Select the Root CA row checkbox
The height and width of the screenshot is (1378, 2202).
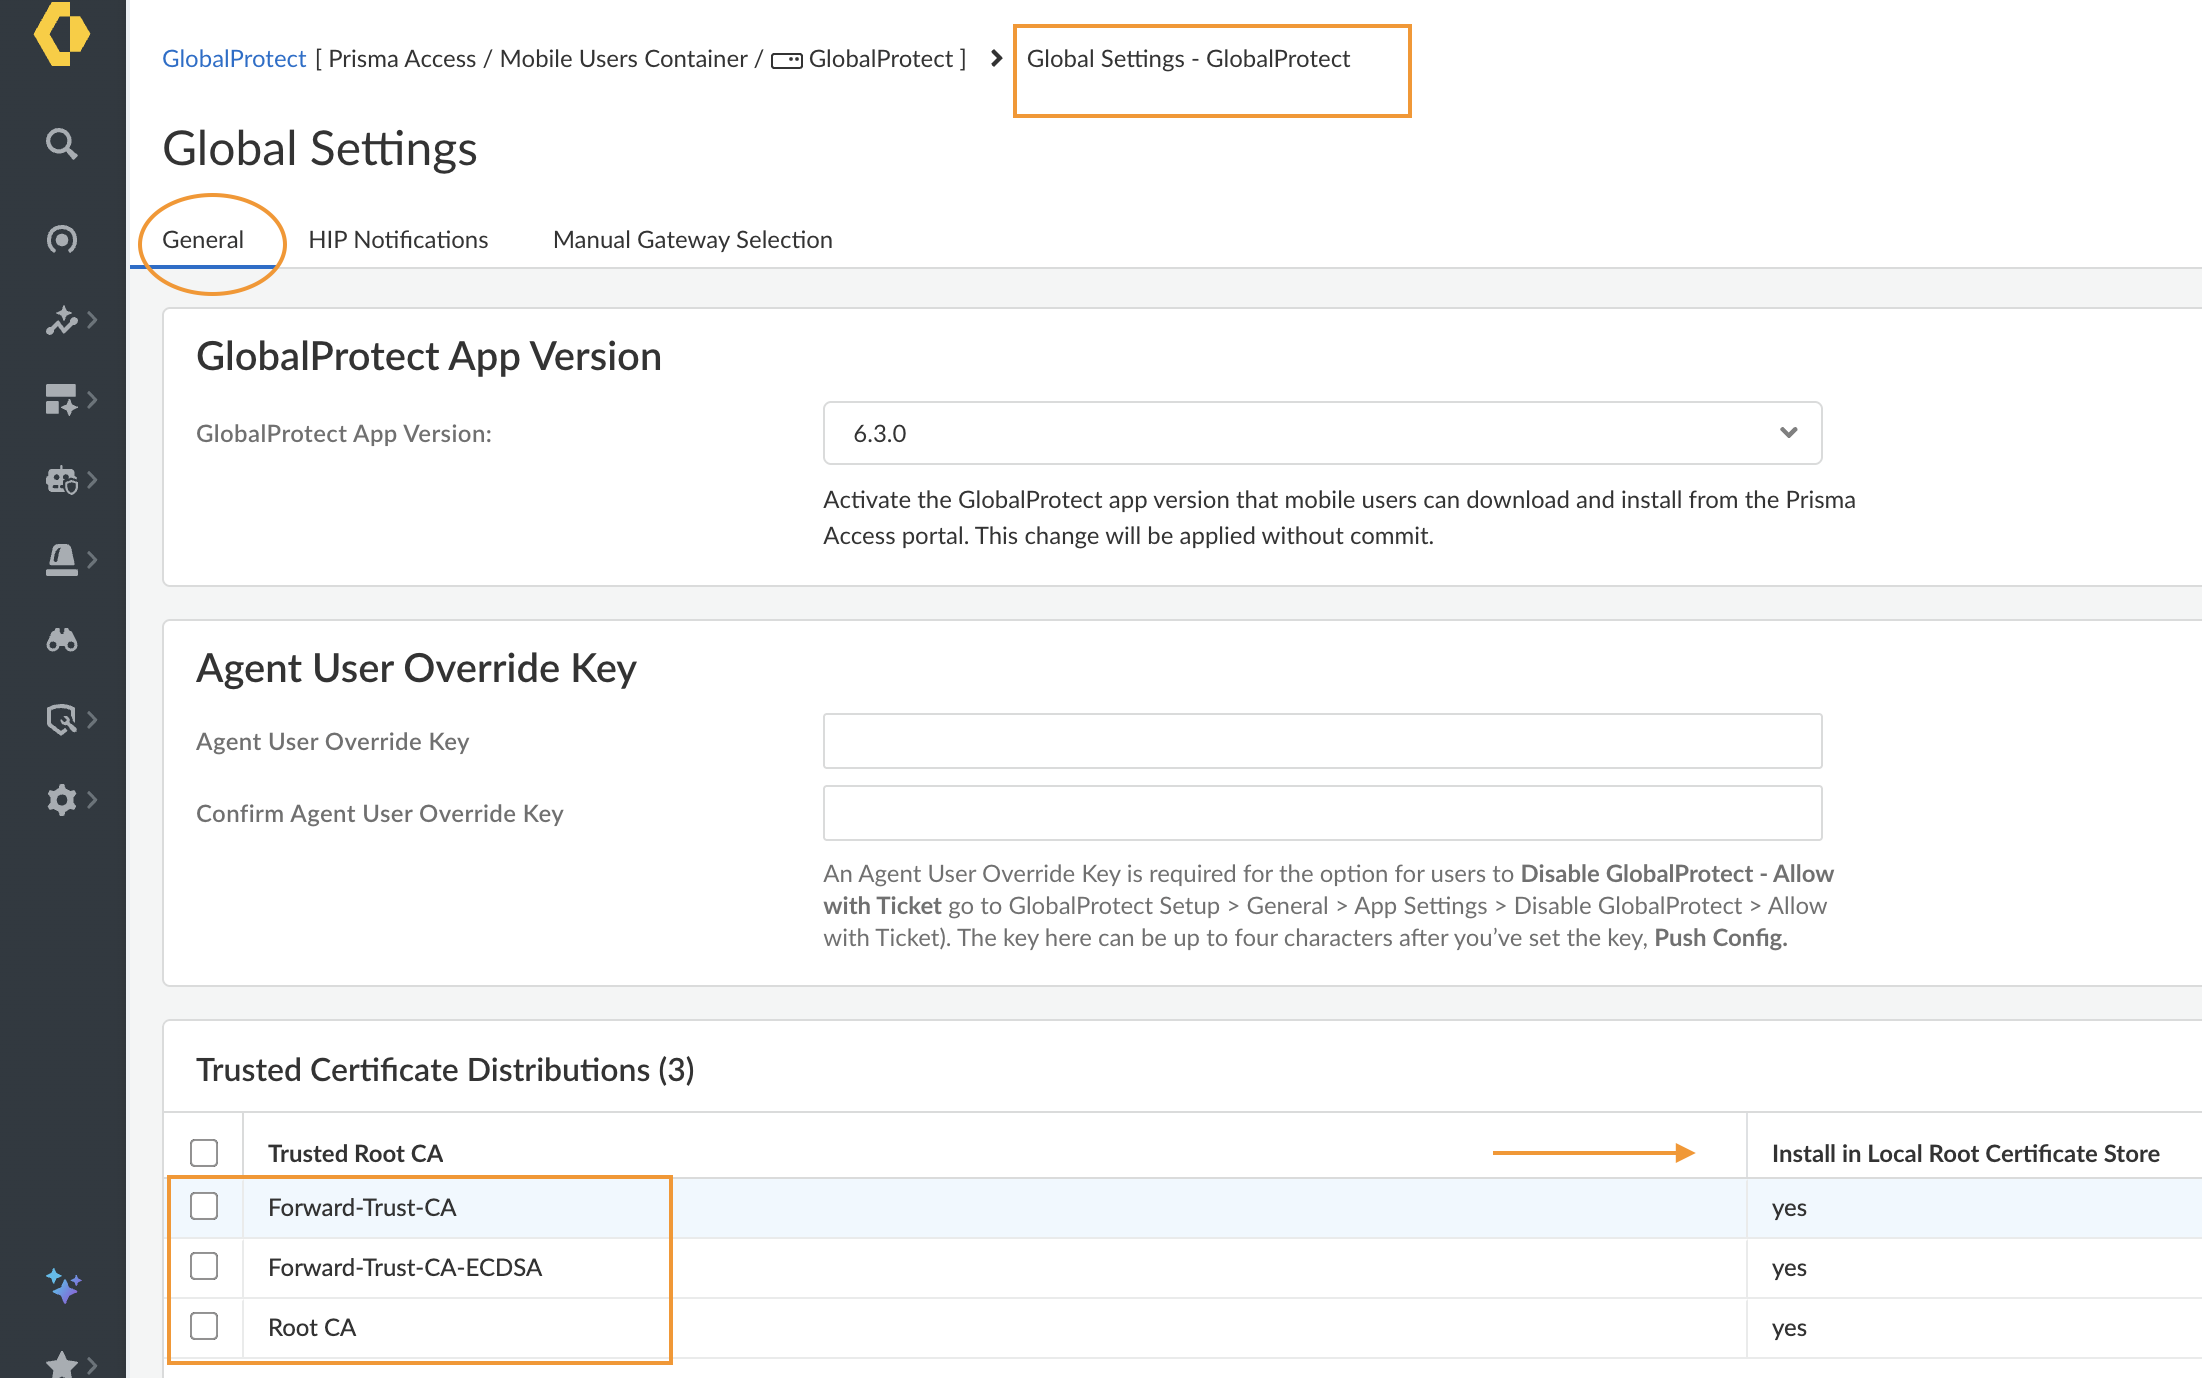pyautogui.click(x=204, y=1326)
